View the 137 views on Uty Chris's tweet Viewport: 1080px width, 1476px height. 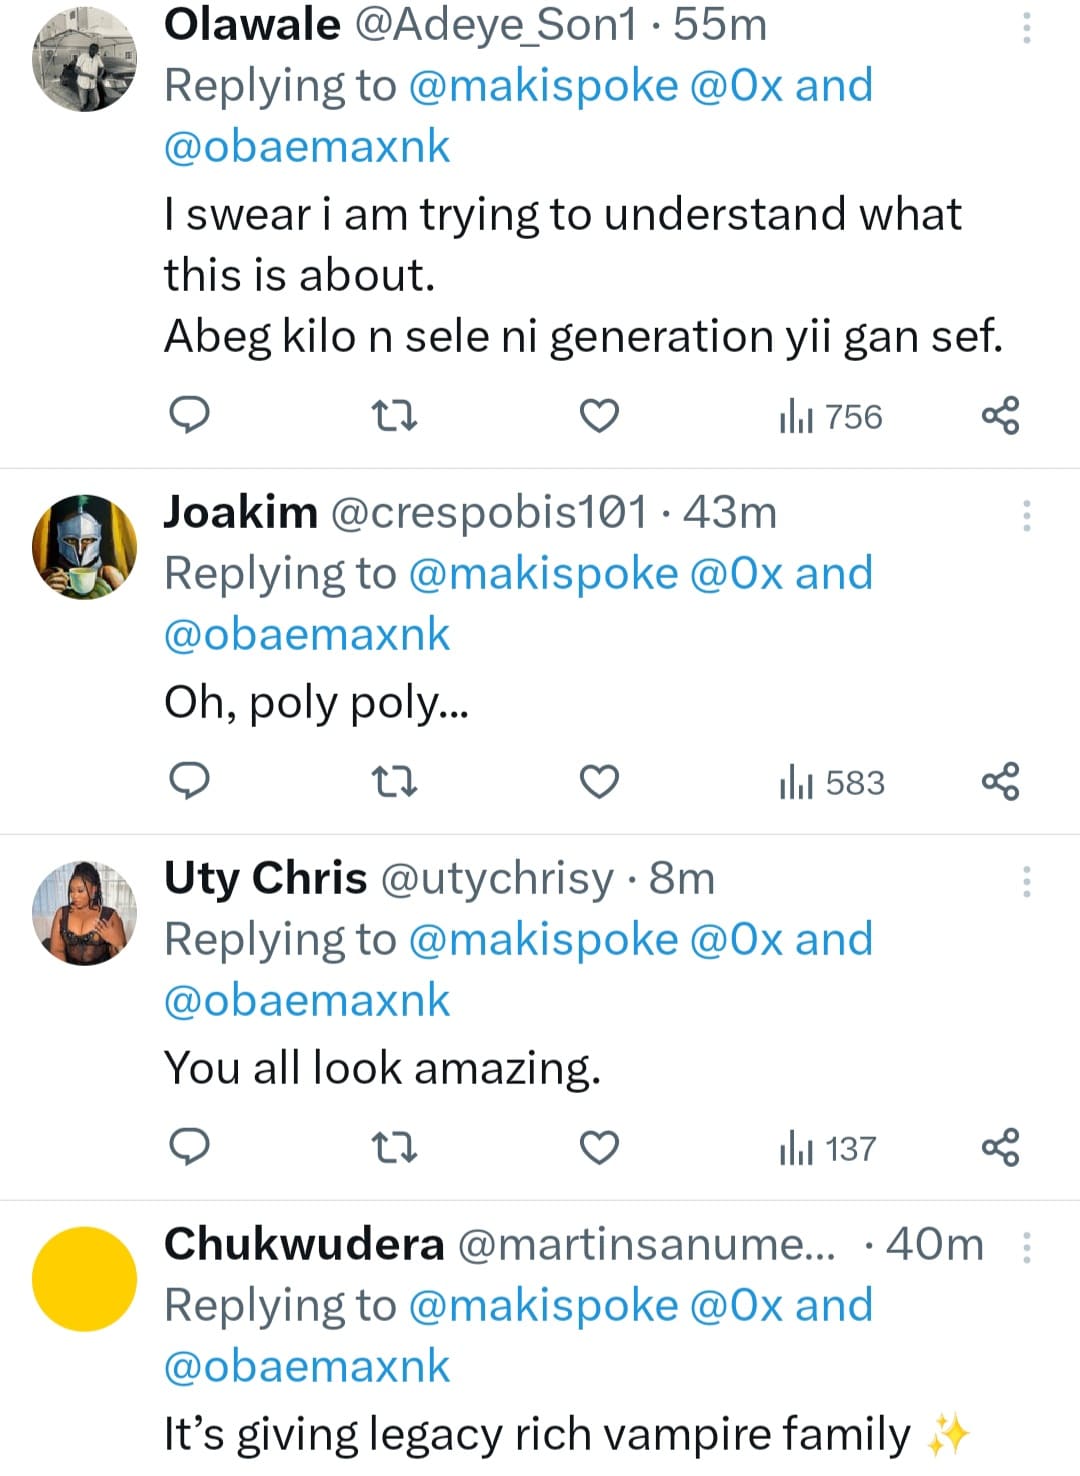(x=829, y=1149)
